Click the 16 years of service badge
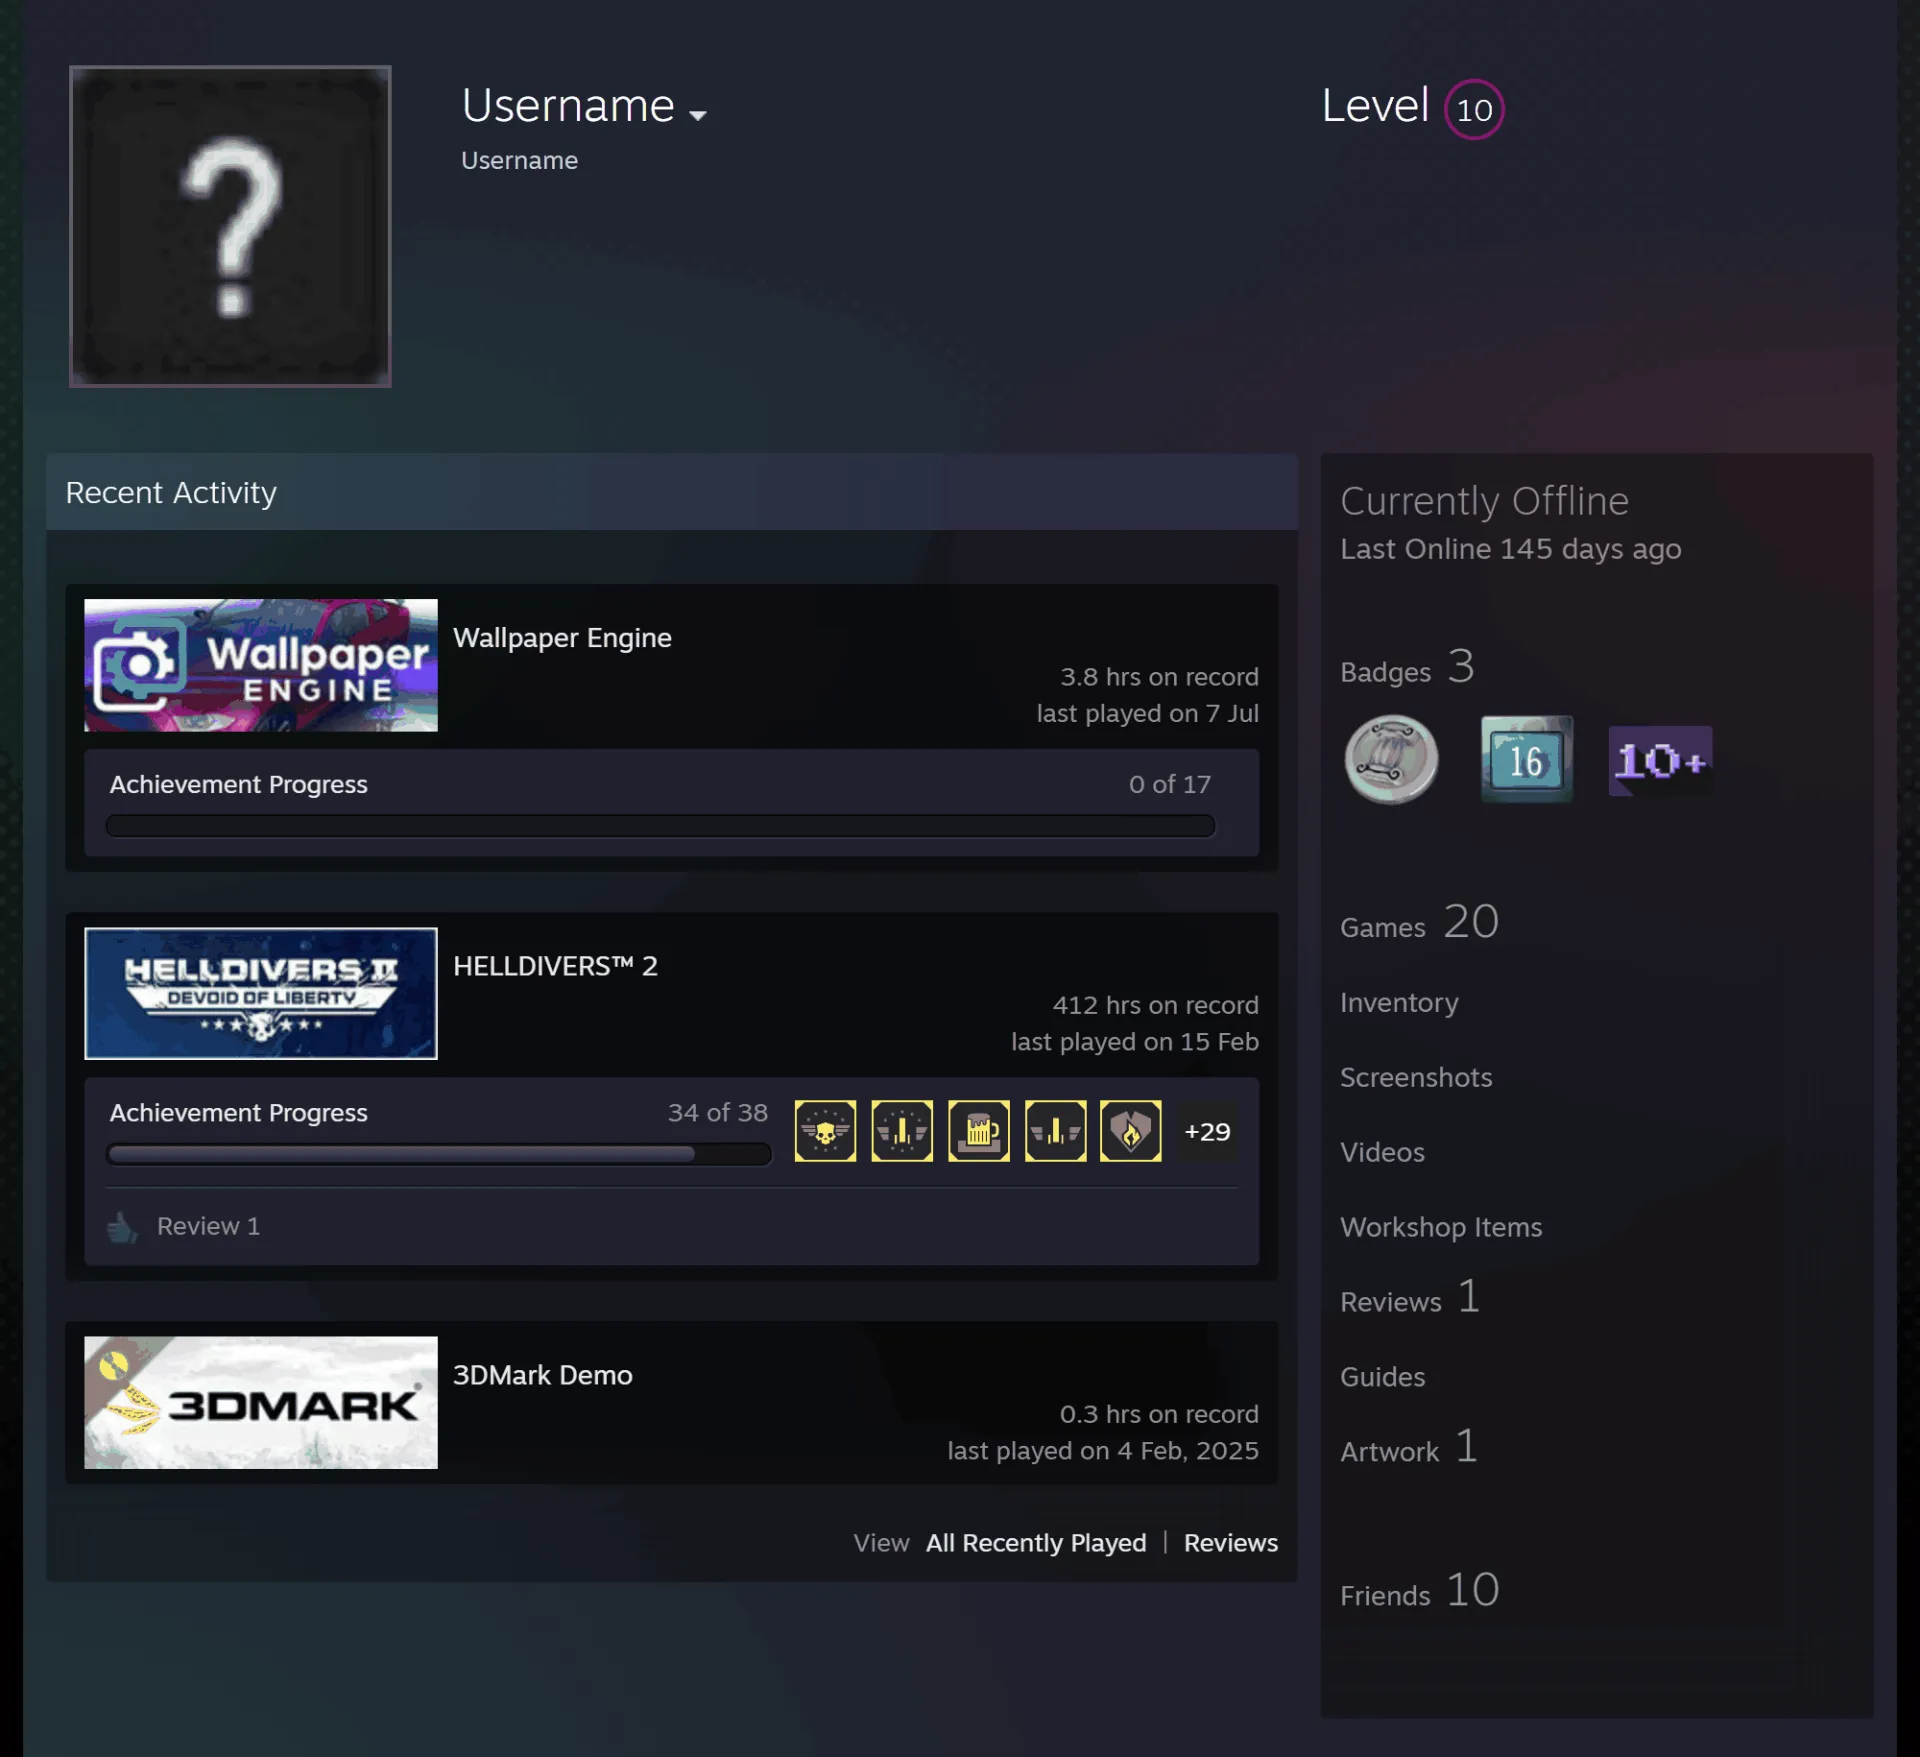 pyautogui.click(x=1527, y=760)
